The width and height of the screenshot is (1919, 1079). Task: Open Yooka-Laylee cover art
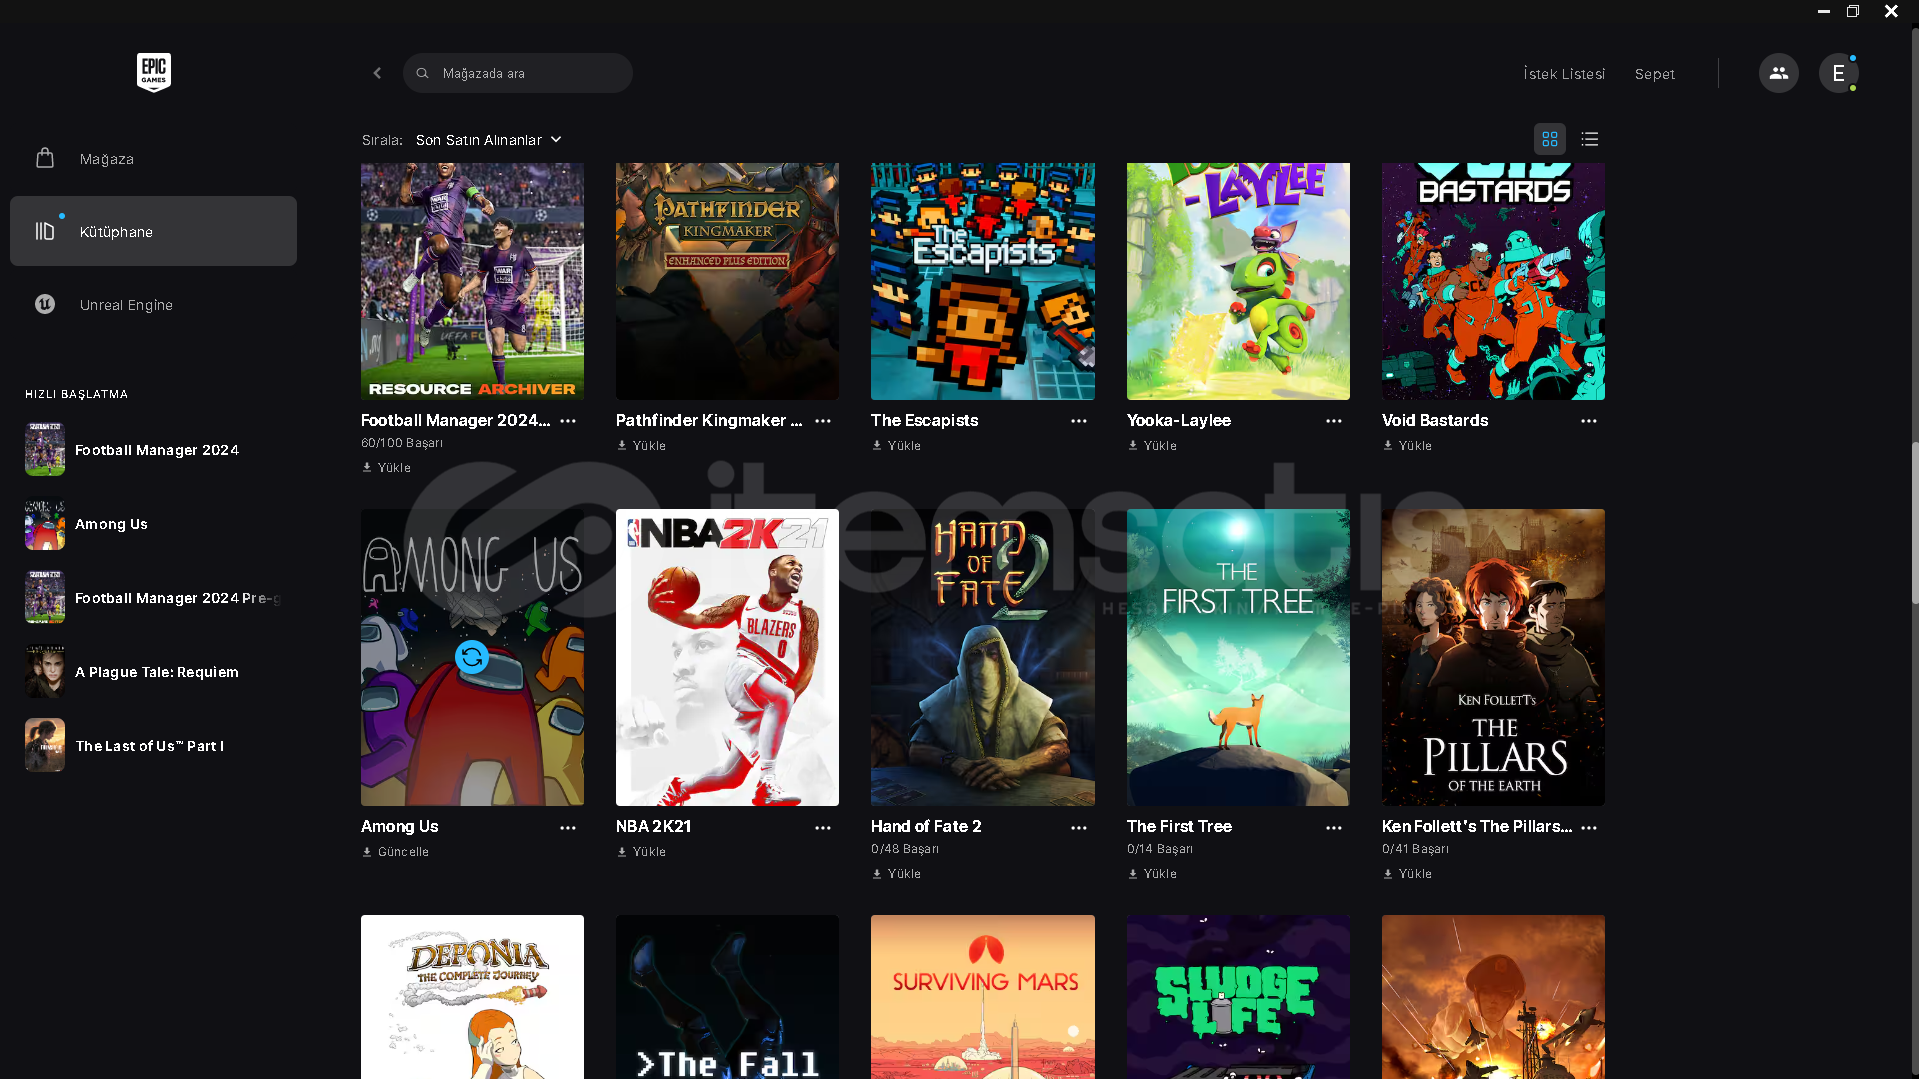1238,281
